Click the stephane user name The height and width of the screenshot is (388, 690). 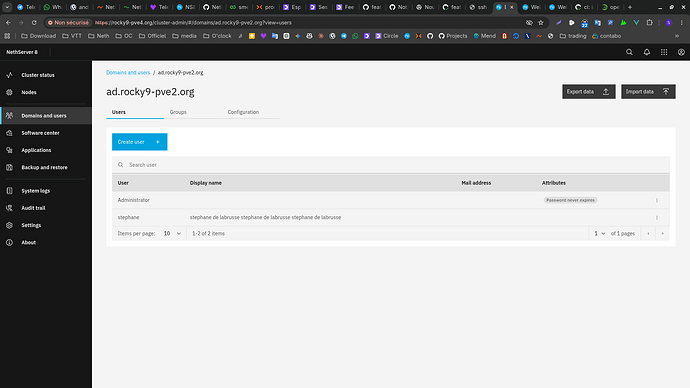[x=128, y=217]
